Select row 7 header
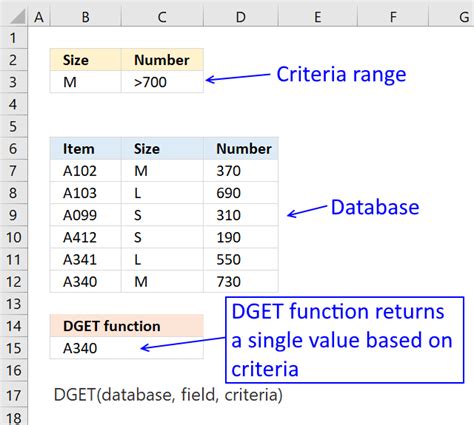Image resolution: width=474 pixels, height=425 pixels. [13, 171]
